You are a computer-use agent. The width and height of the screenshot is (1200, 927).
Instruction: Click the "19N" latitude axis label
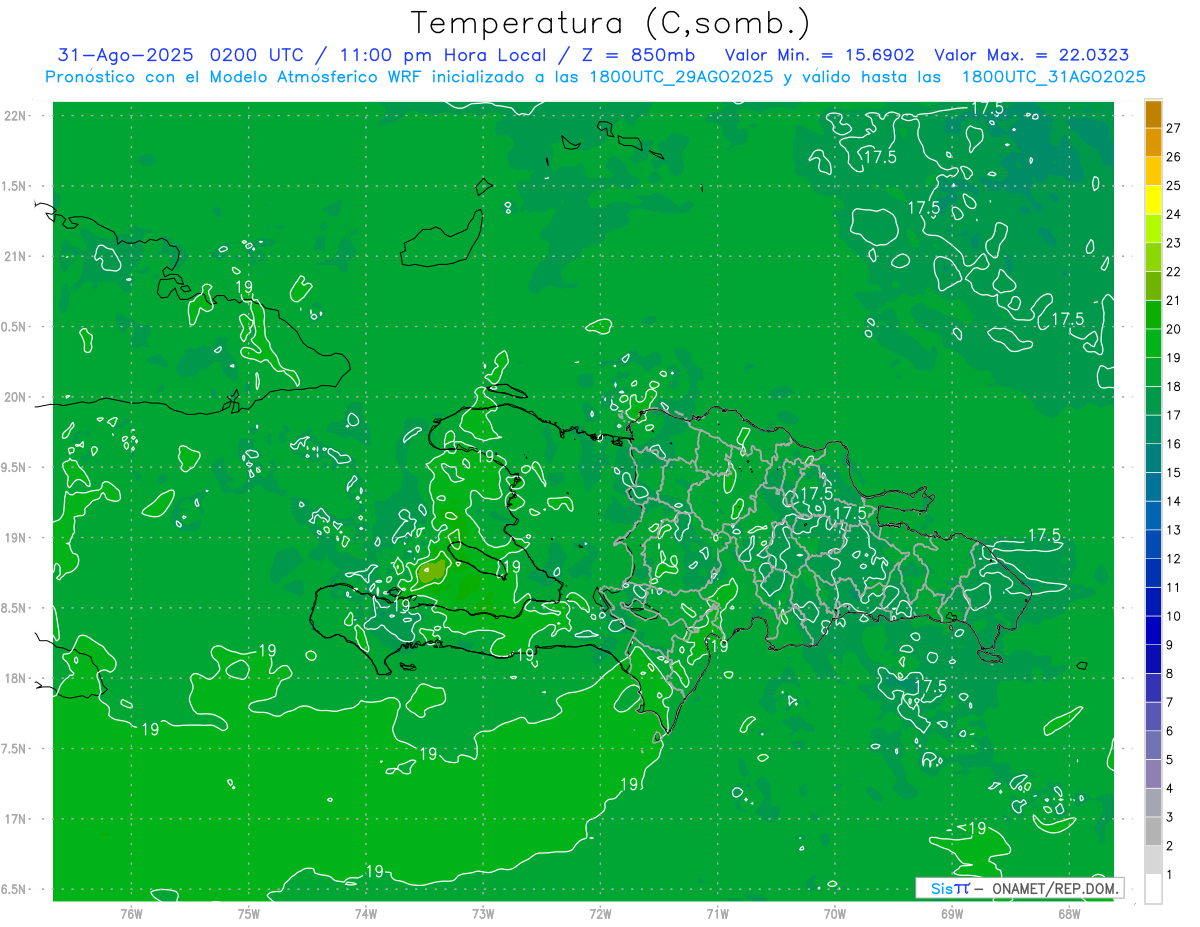pos(16,538)
